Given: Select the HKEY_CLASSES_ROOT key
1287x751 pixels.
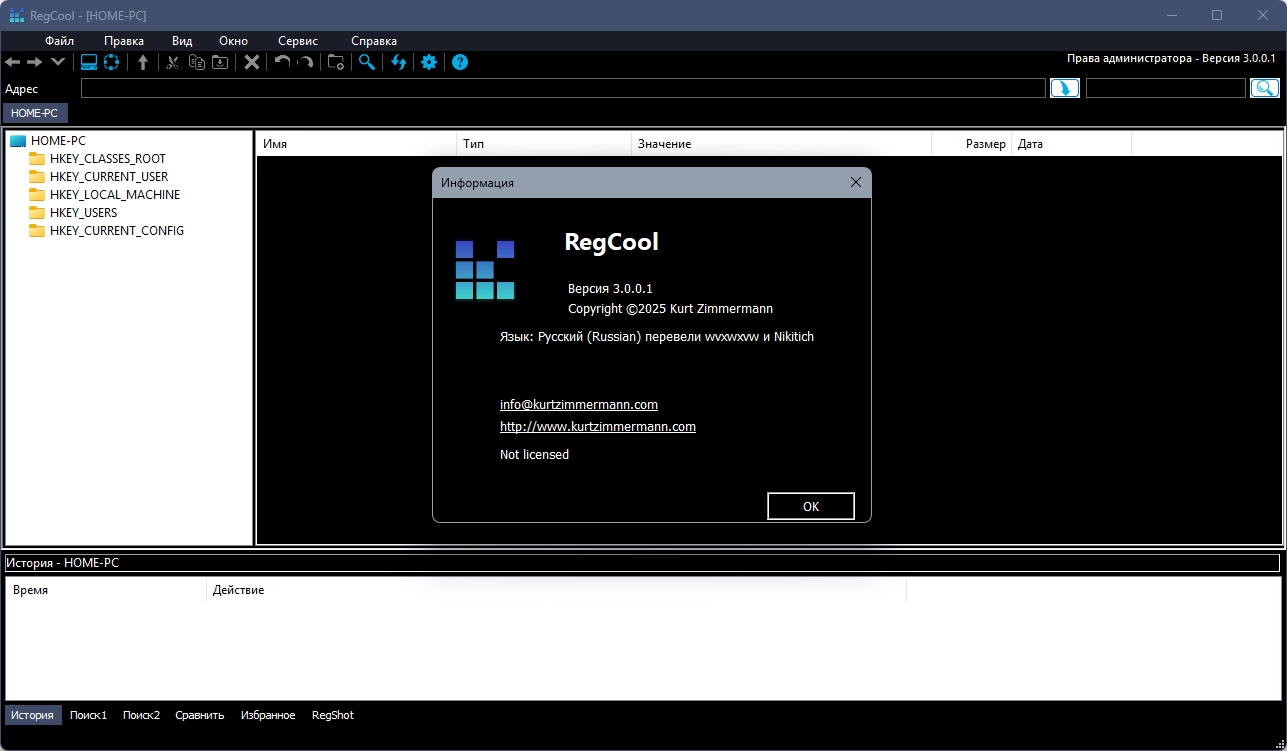Looking at the screenshot, I should pyautogui.click(x=107, y=159).
